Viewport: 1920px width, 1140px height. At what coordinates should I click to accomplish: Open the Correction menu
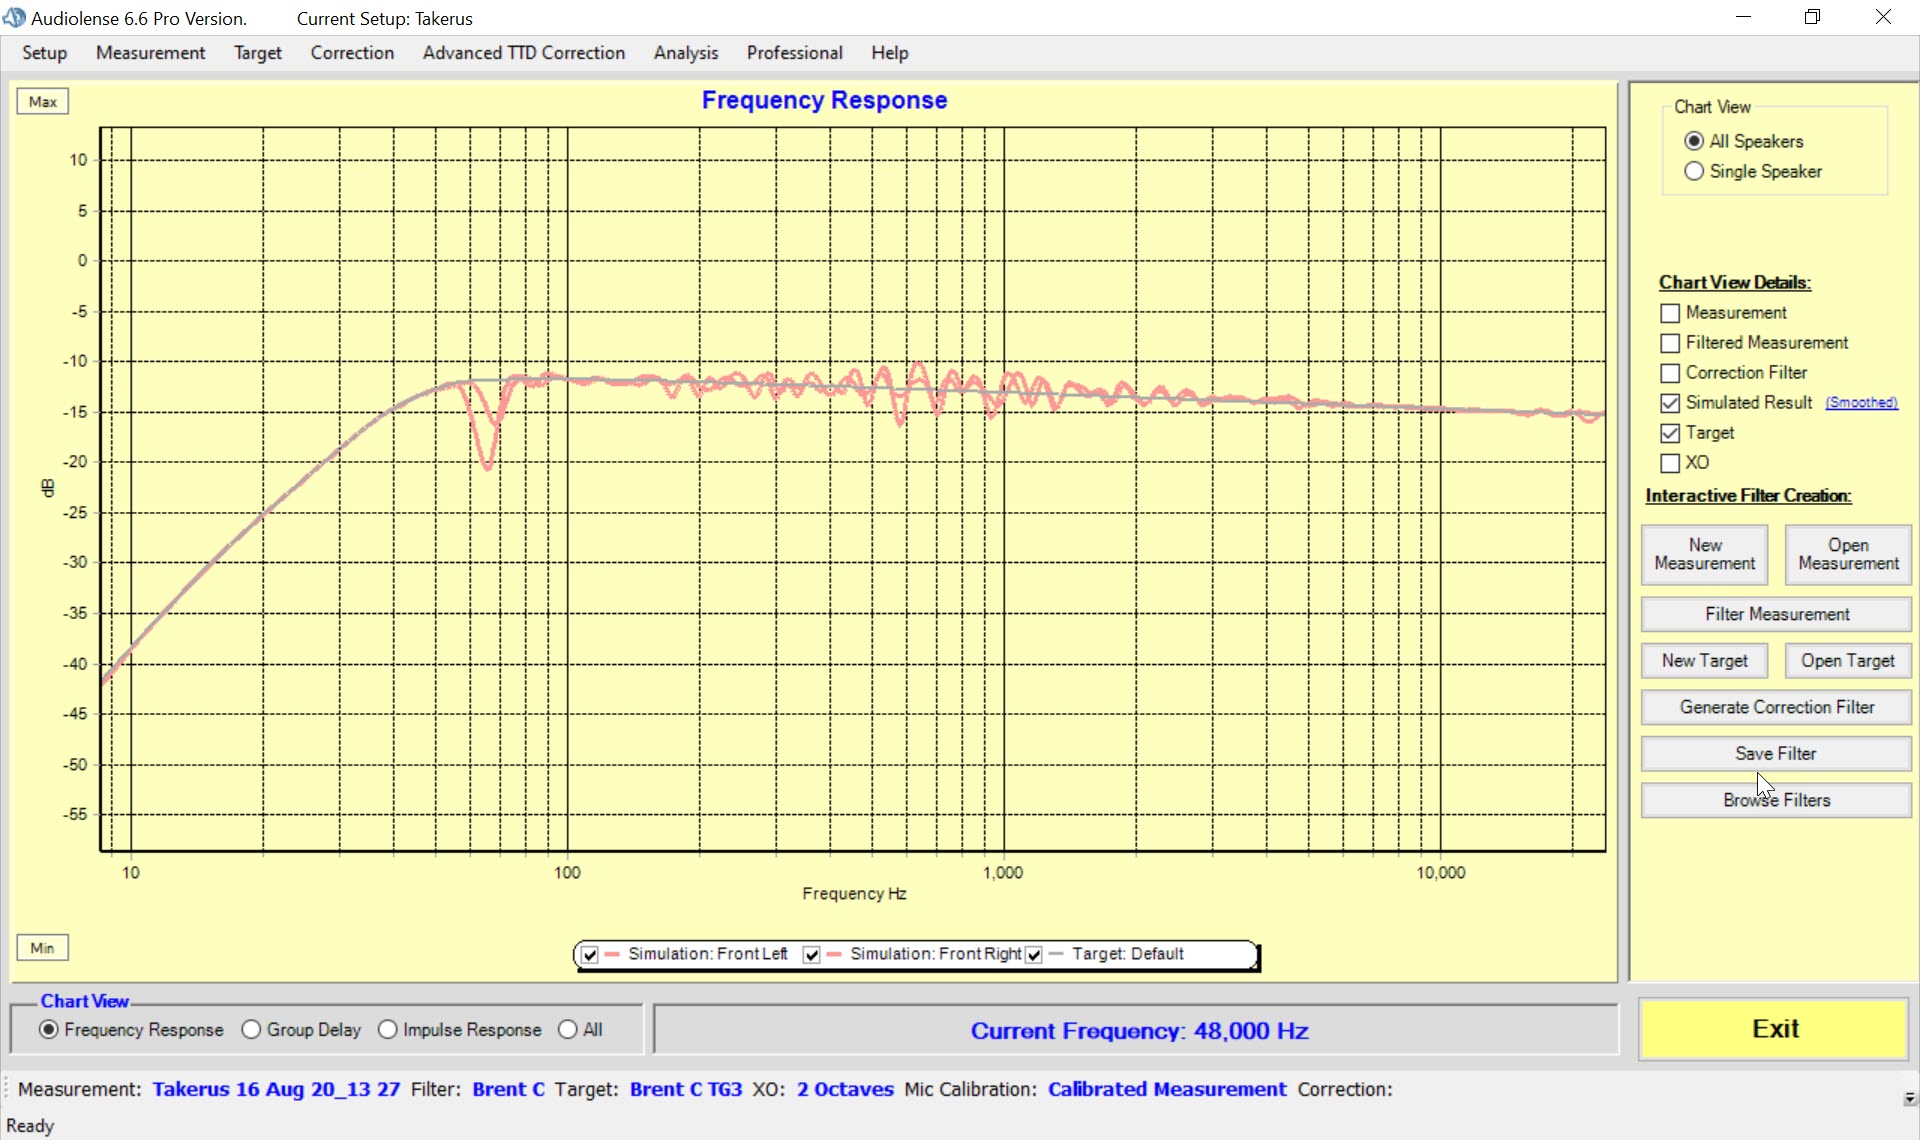tap(352, 53)
